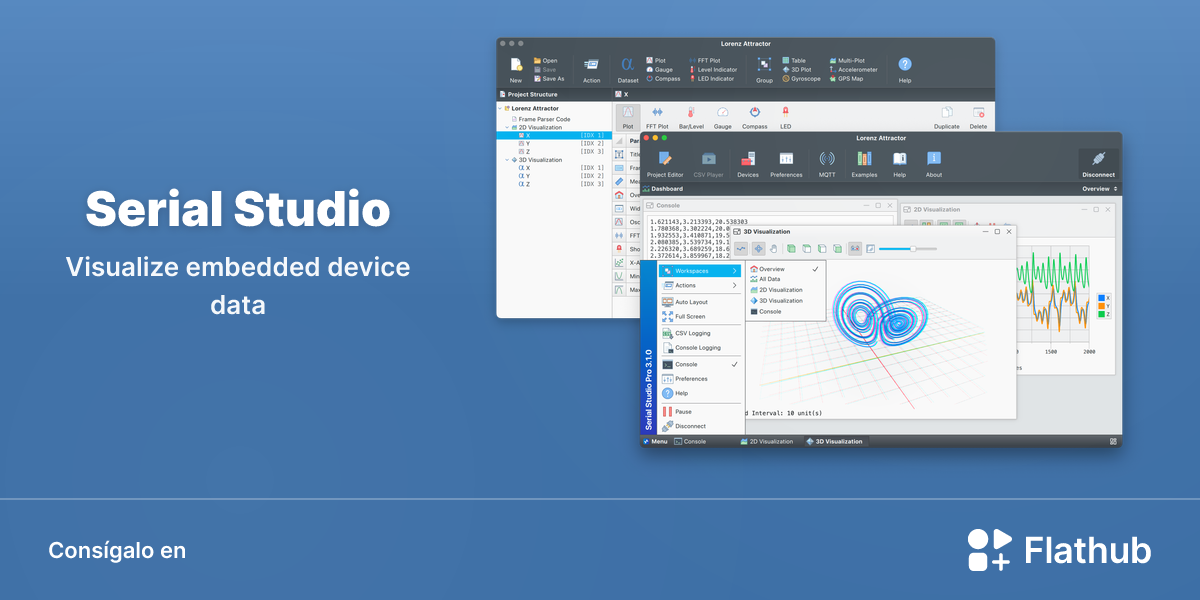The width and height of the screenshot is (1200, 600).
Task: Select the pan hand tool in 3D view
Action: pos(772,248)
